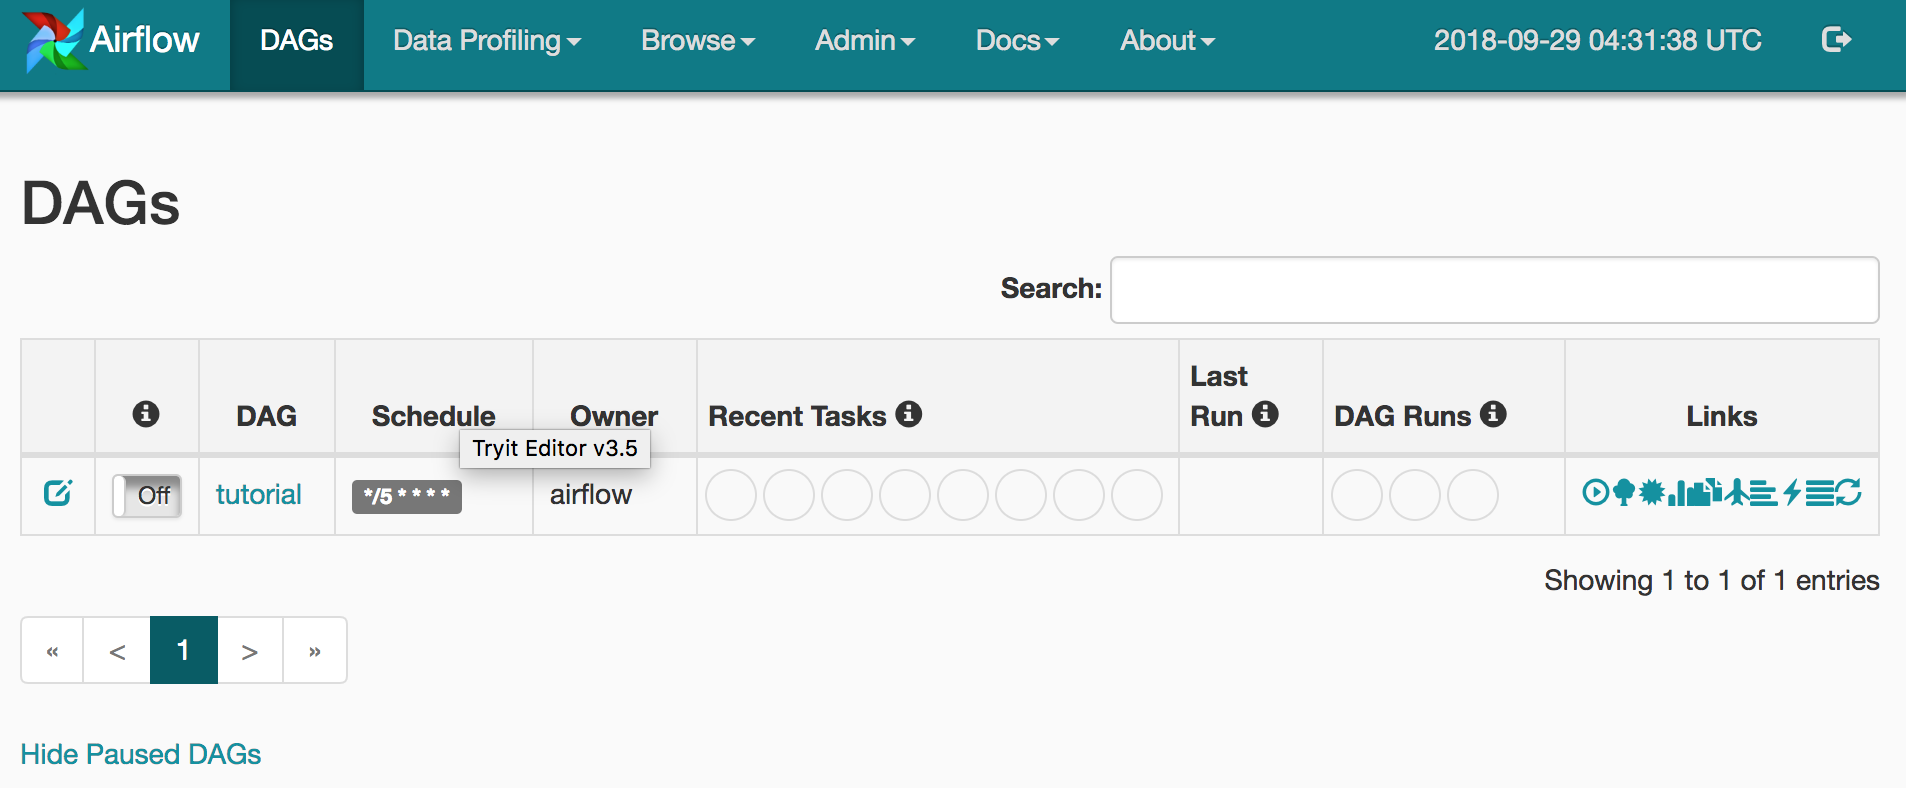
Task: Trigger the tutorial DAG with play icon
Action: click(x=1596, y=492)
